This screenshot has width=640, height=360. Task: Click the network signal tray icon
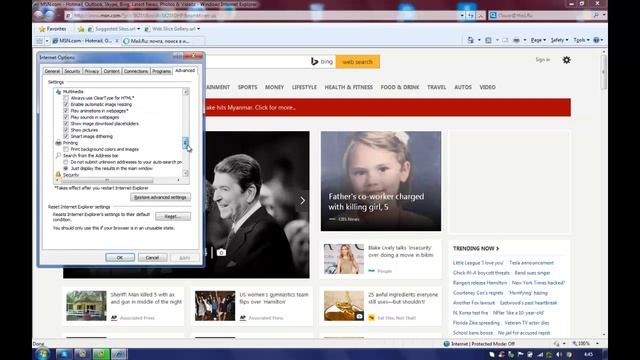(x=540, y=355)
